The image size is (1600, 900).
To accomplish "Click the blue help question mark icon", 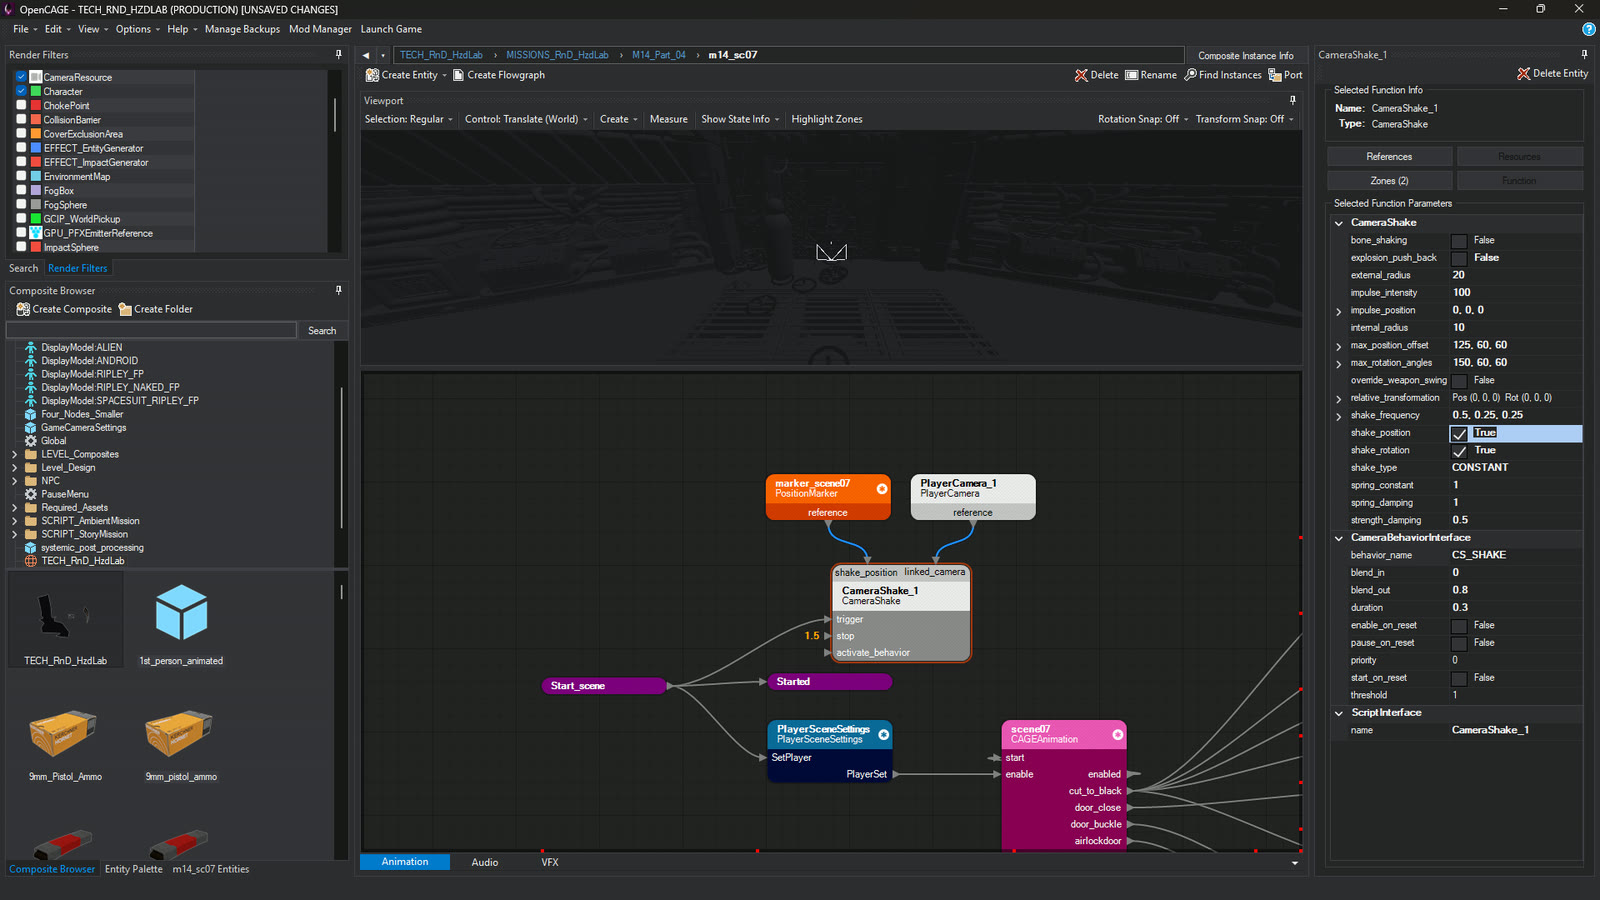I will pyautogui.click(x=1589, y=30).
